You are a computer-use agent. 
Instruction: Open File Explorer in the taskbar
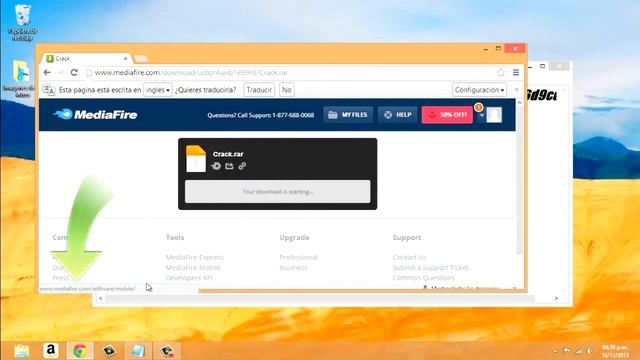tap(21, 351)
